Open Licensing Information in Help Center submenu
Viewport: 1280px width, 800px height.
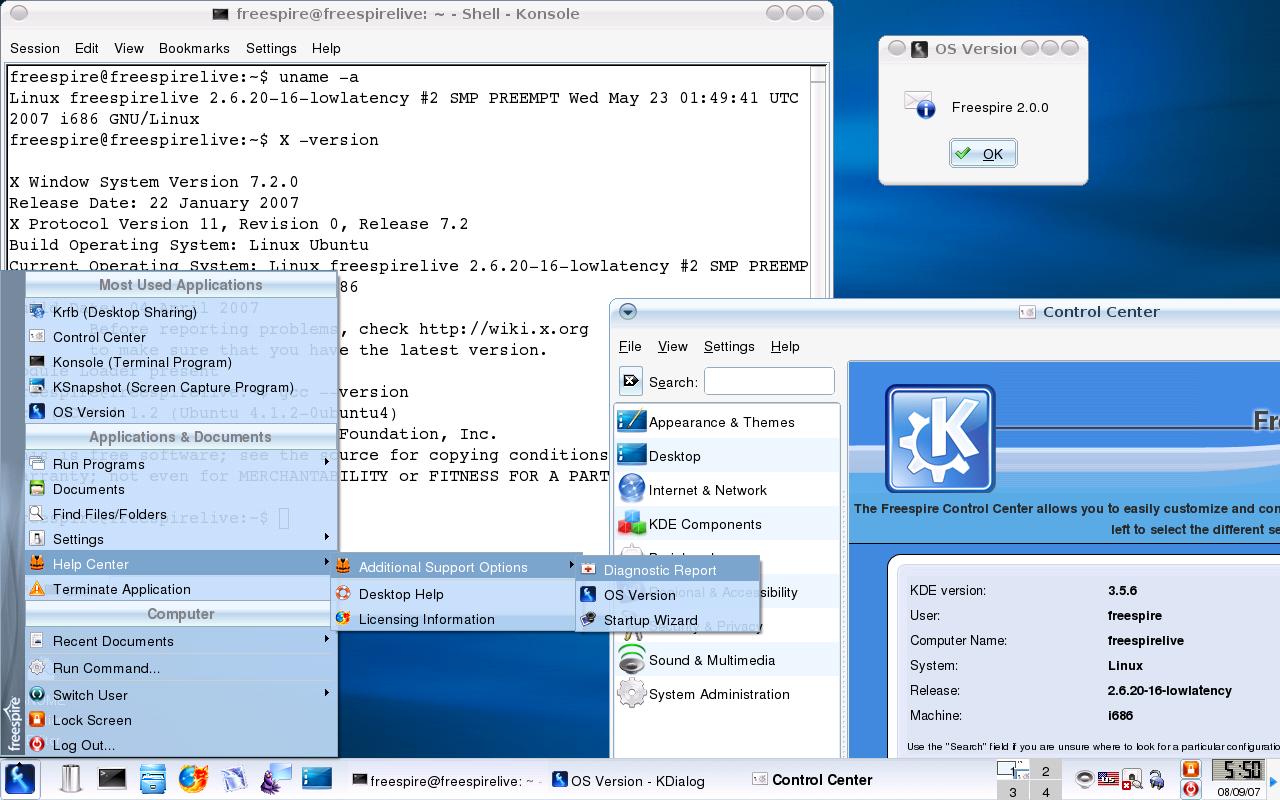(454, 619)
